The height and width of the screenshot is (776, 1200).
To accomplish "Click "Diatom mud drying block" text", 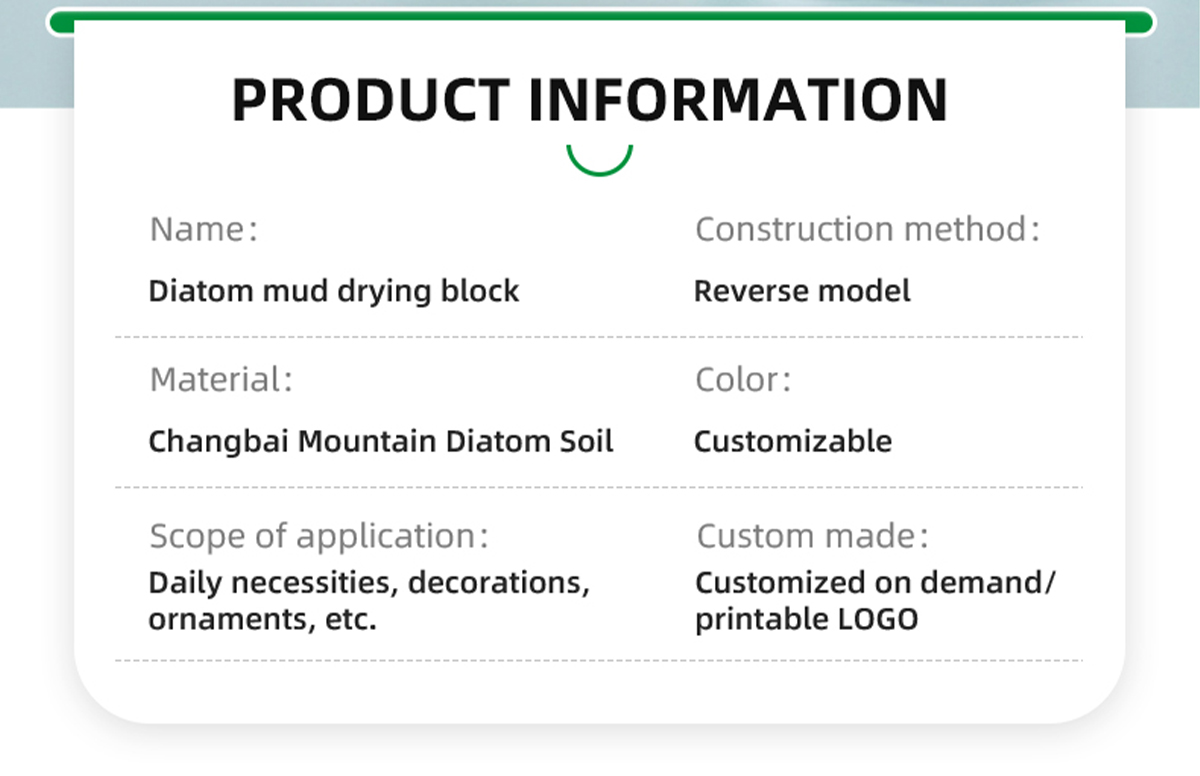I will [334, 291].
